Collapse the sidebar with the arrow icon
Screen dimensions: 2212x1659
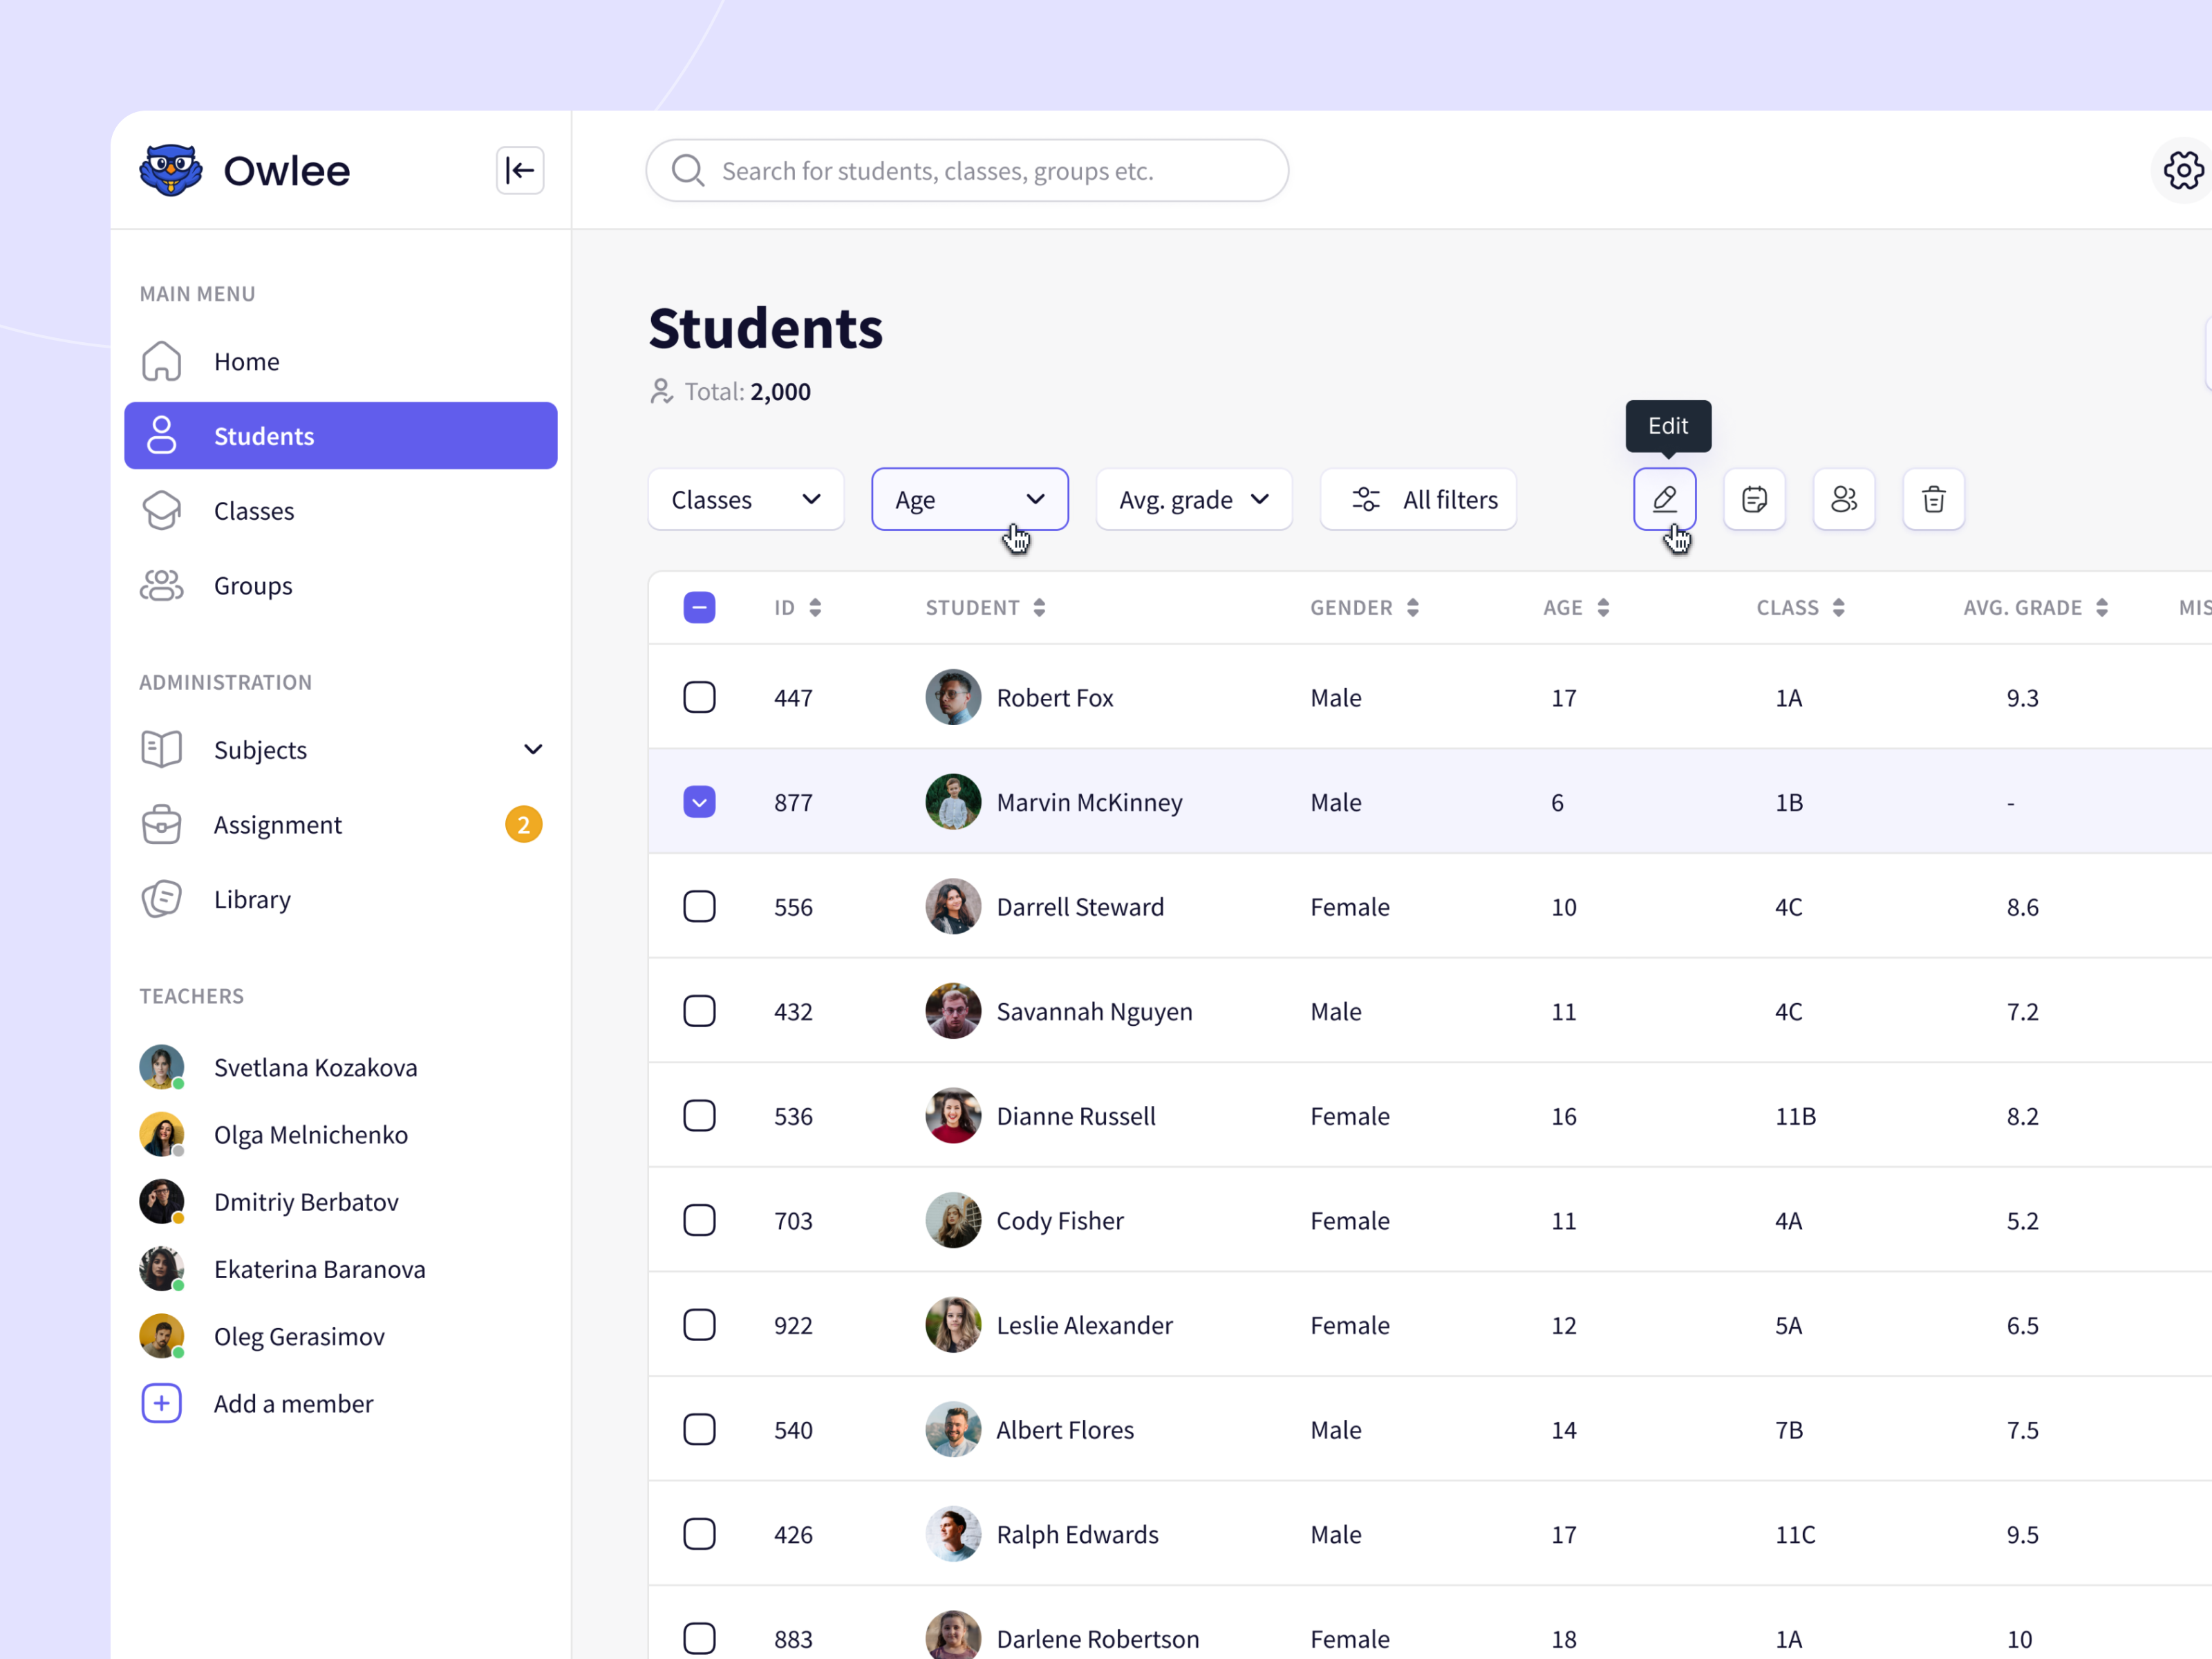520,170
